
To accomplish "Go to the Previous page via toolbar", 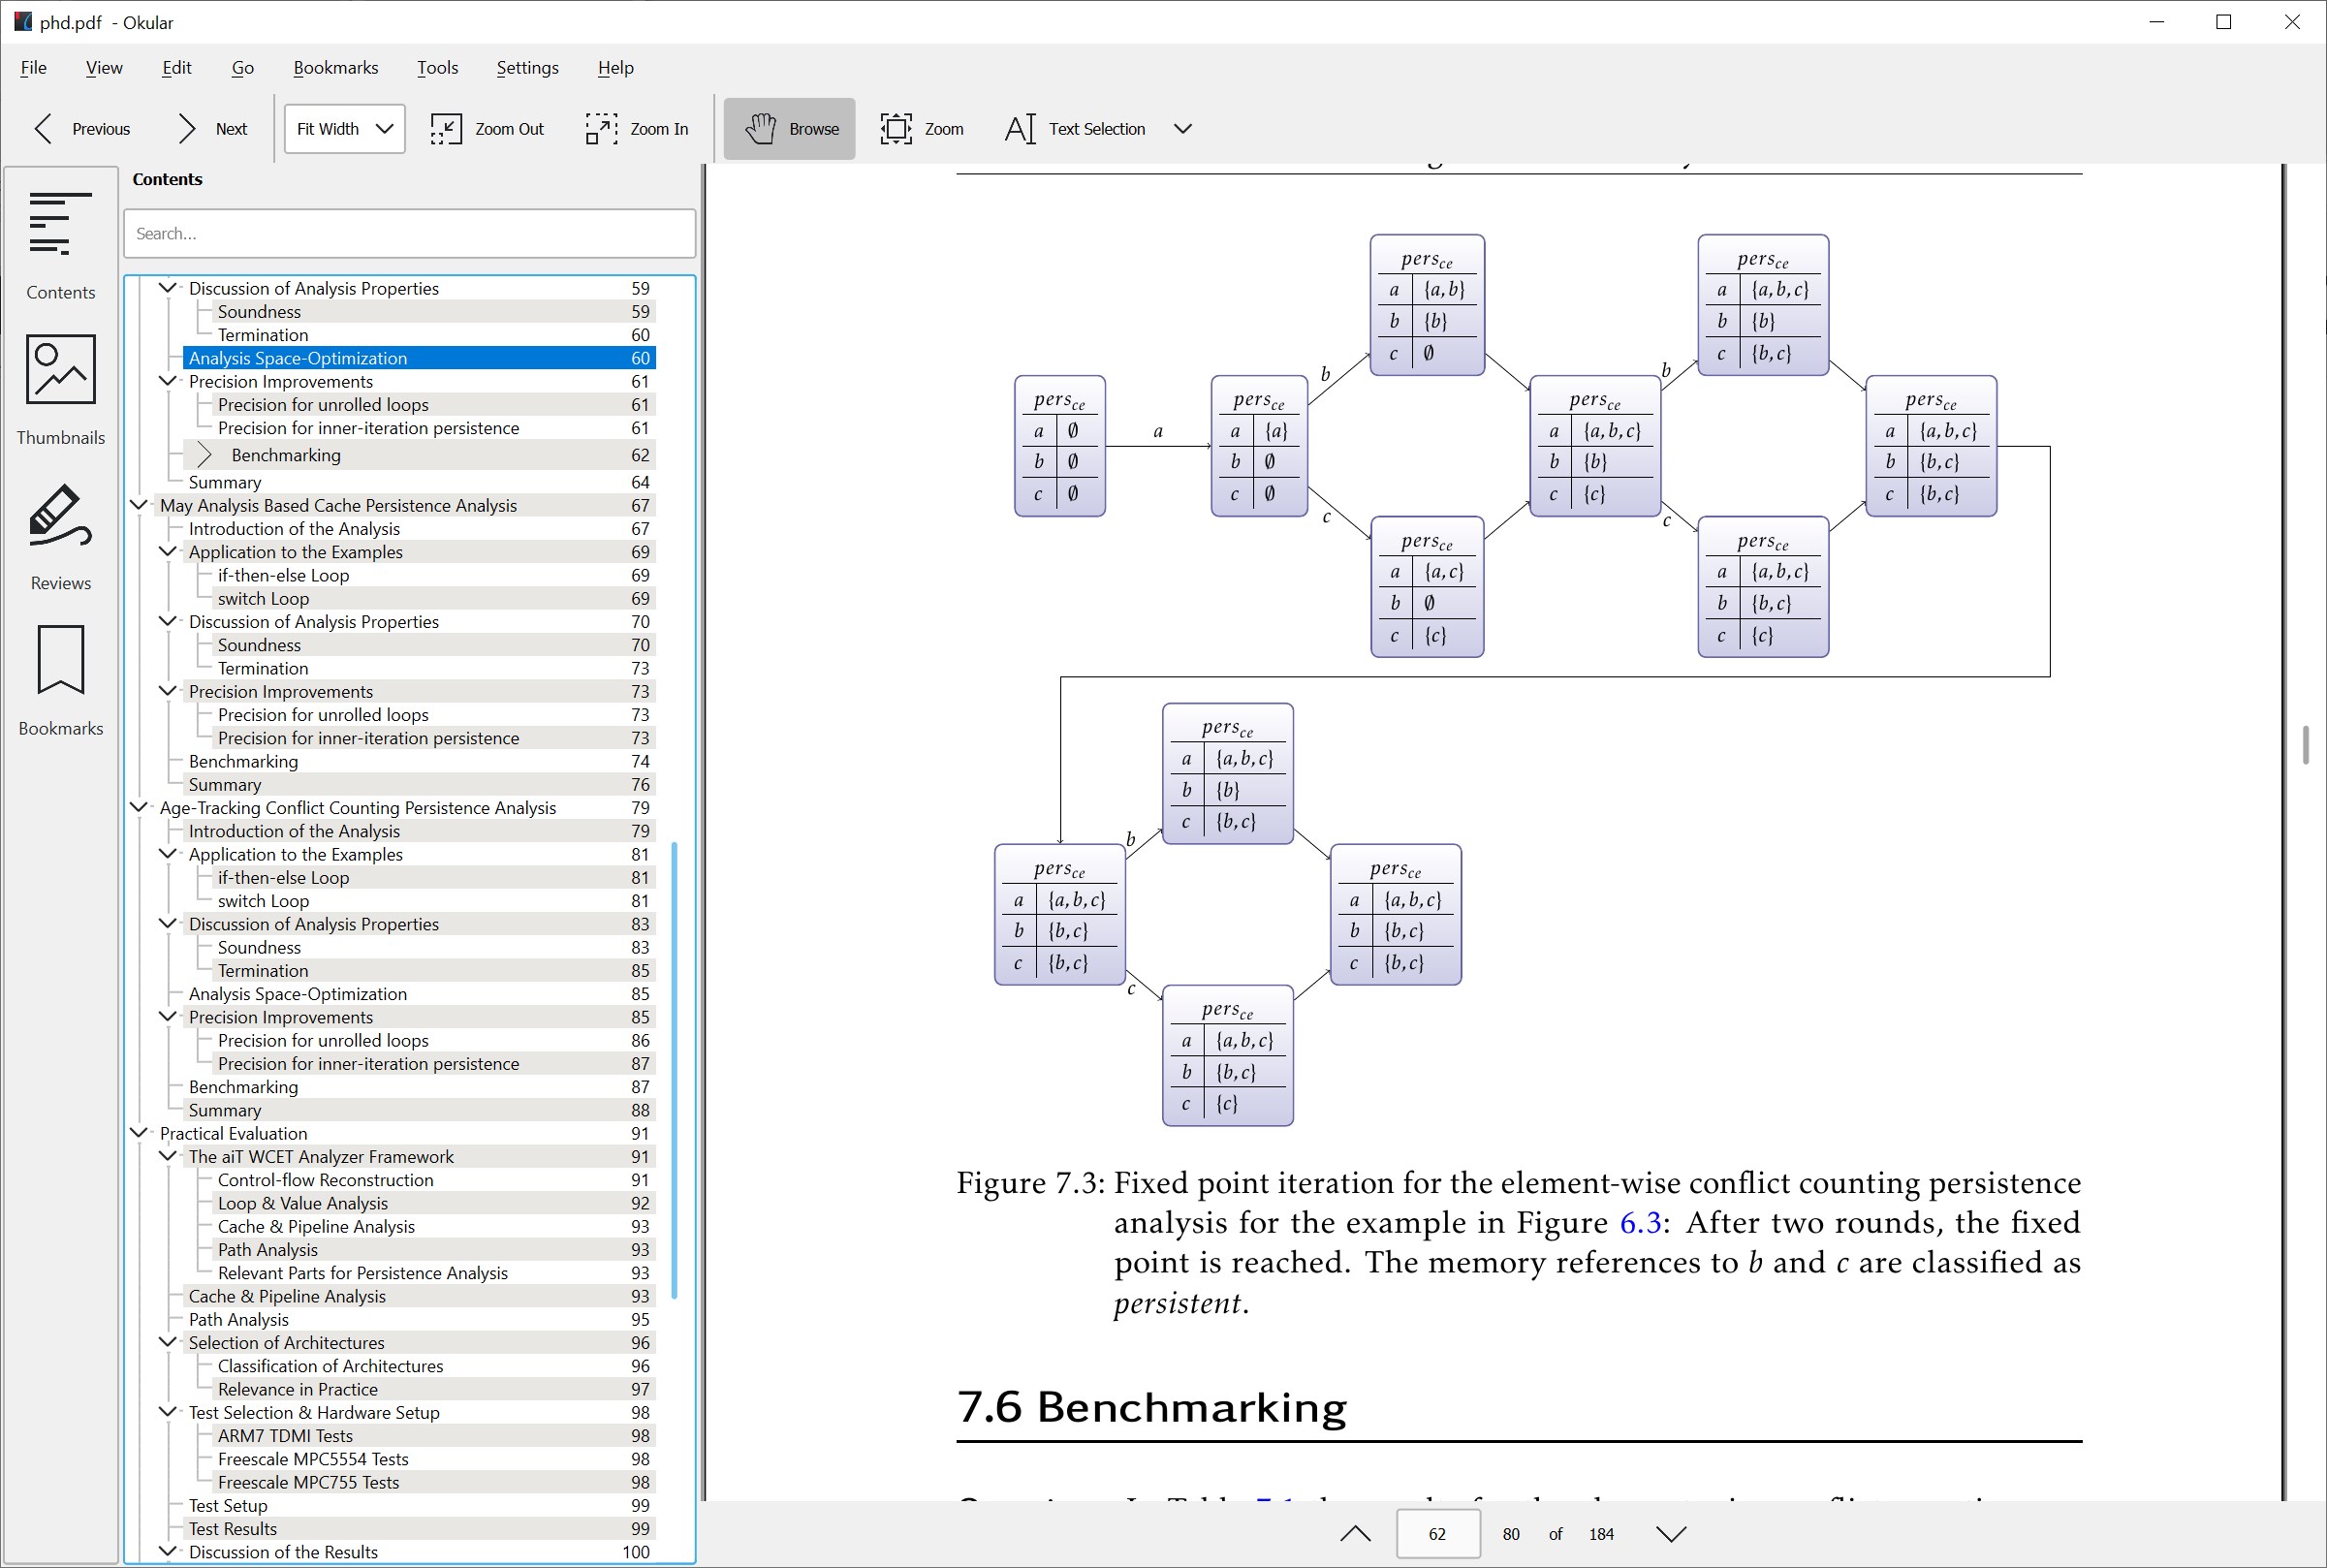I will coord(80,128).
